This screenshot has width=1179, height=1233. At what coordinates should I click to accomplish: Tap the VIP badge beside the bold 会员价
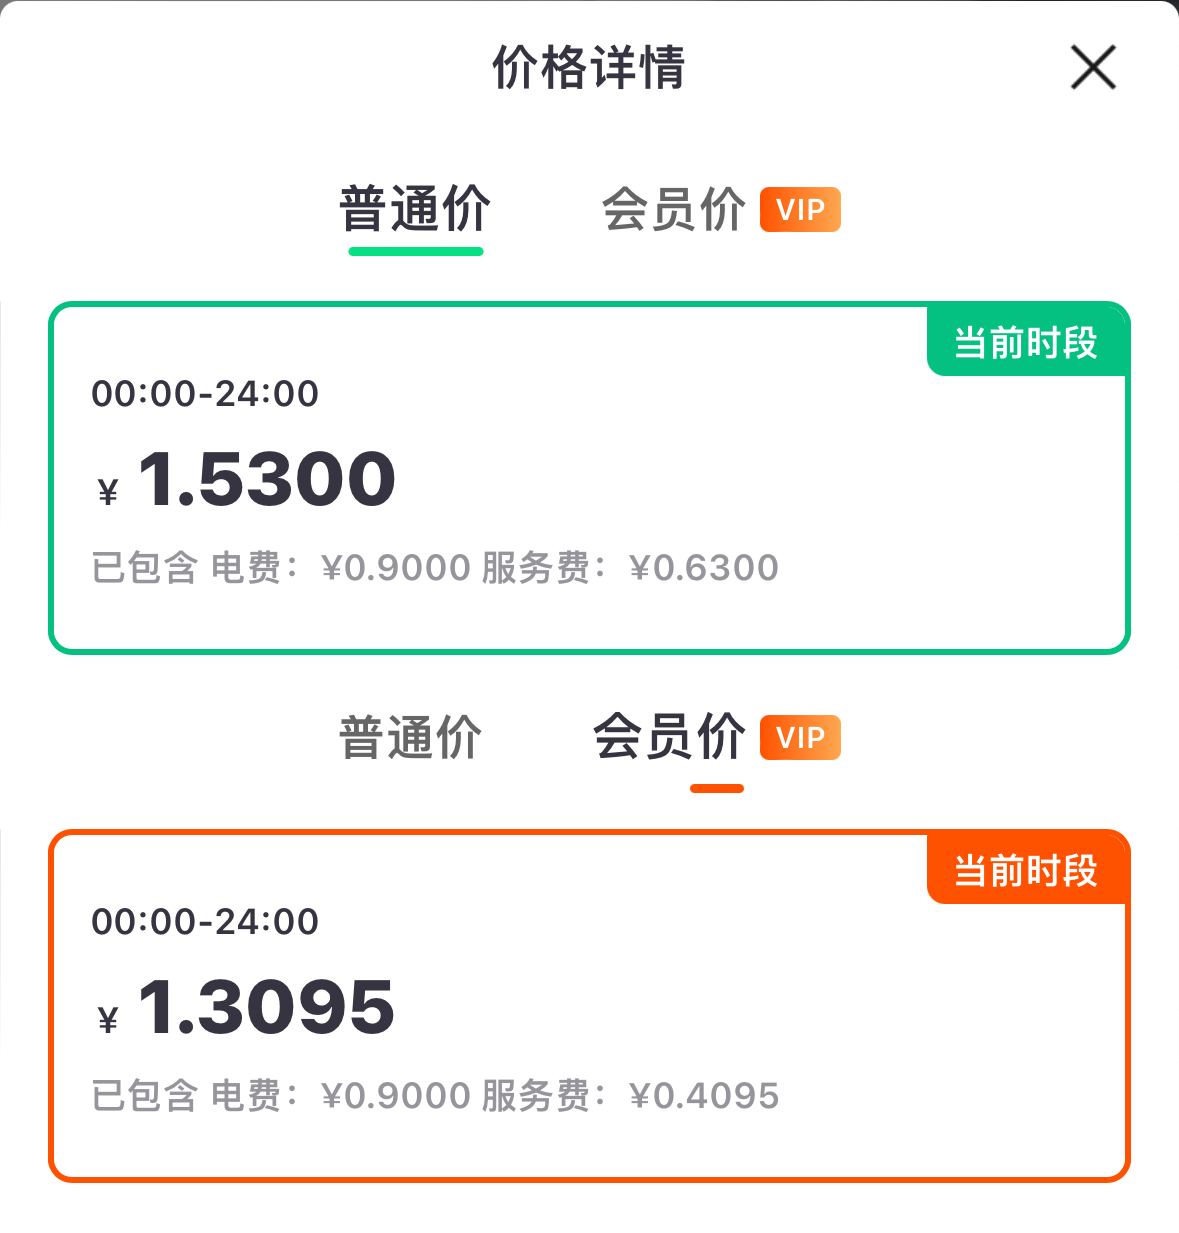tap(800, 738)
